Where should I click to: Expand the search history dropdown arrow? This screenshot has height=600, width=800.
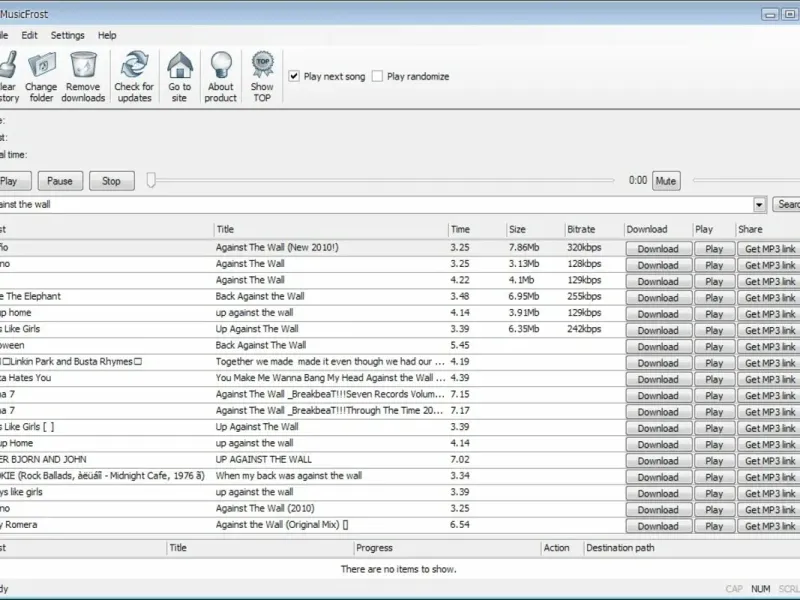point(760,204)
